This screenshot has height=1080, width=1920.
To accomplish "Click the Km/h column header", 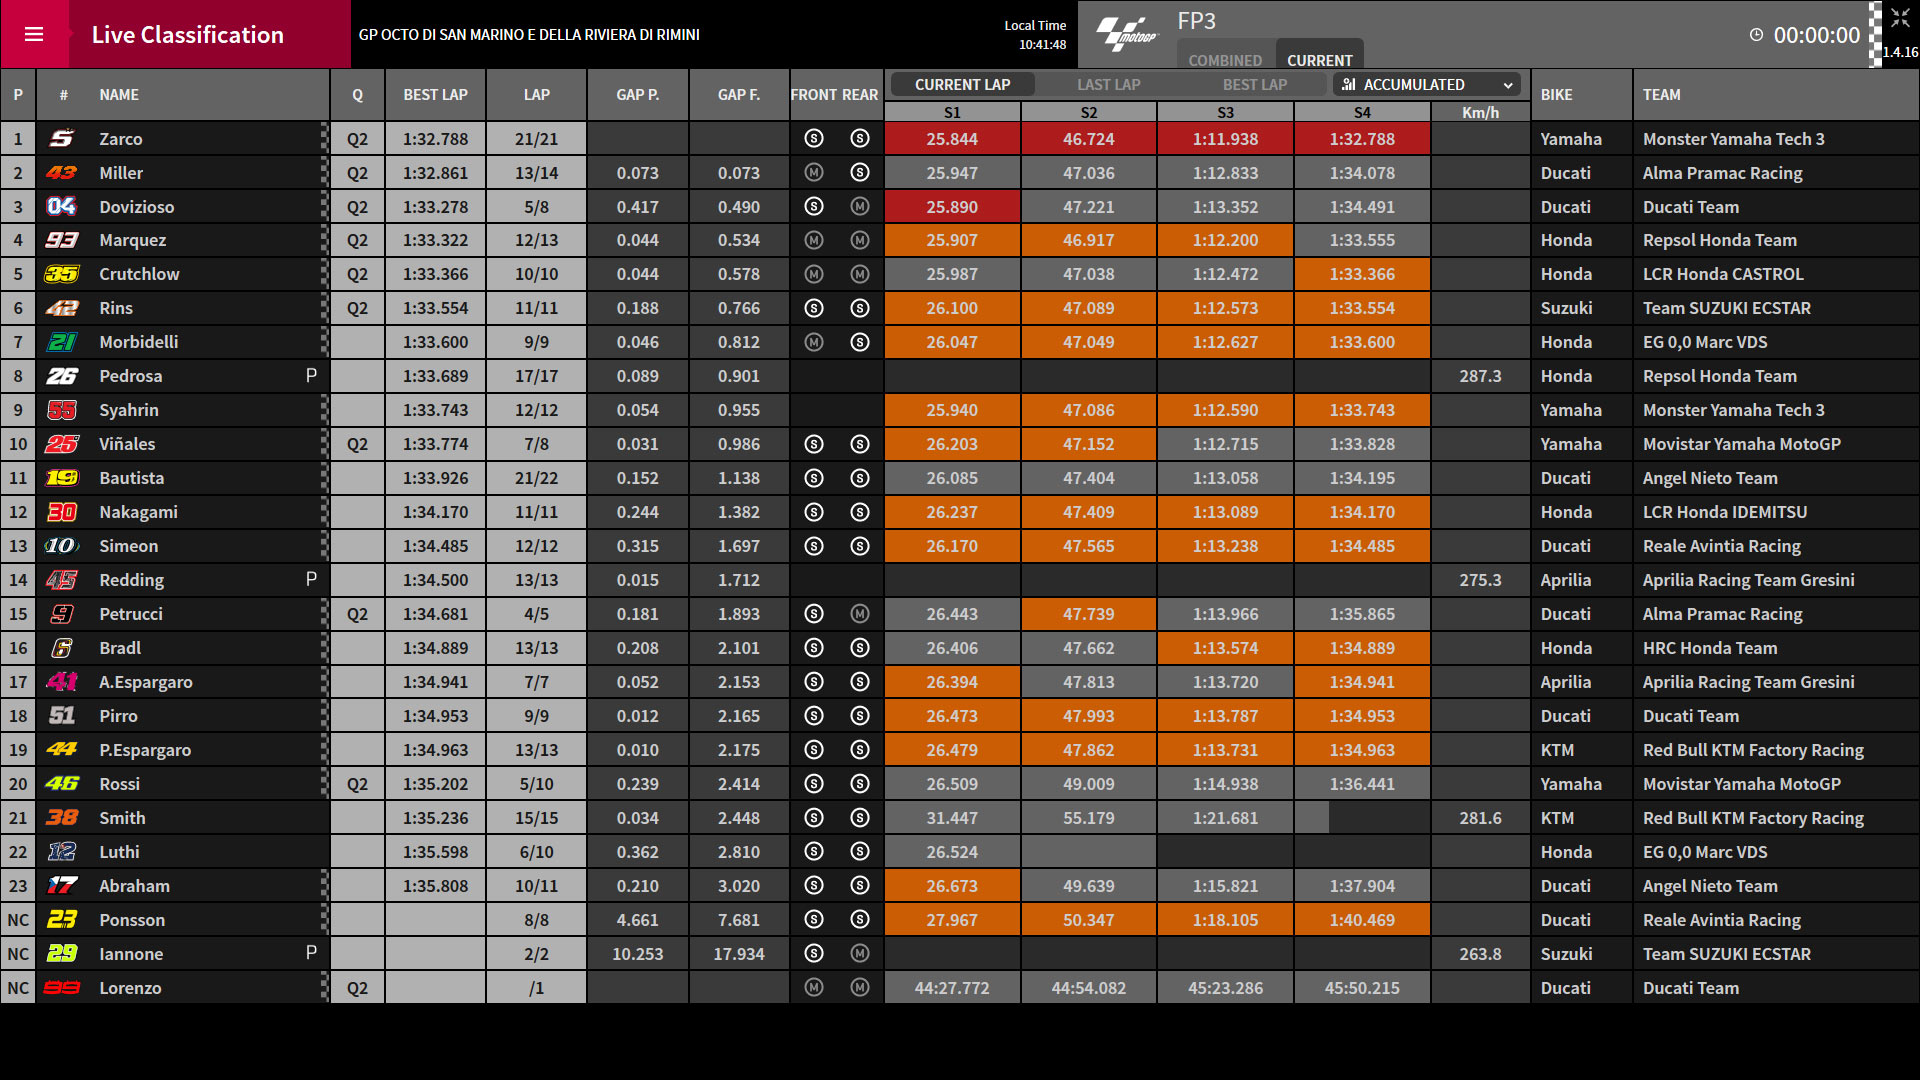I will [1480, 112].
